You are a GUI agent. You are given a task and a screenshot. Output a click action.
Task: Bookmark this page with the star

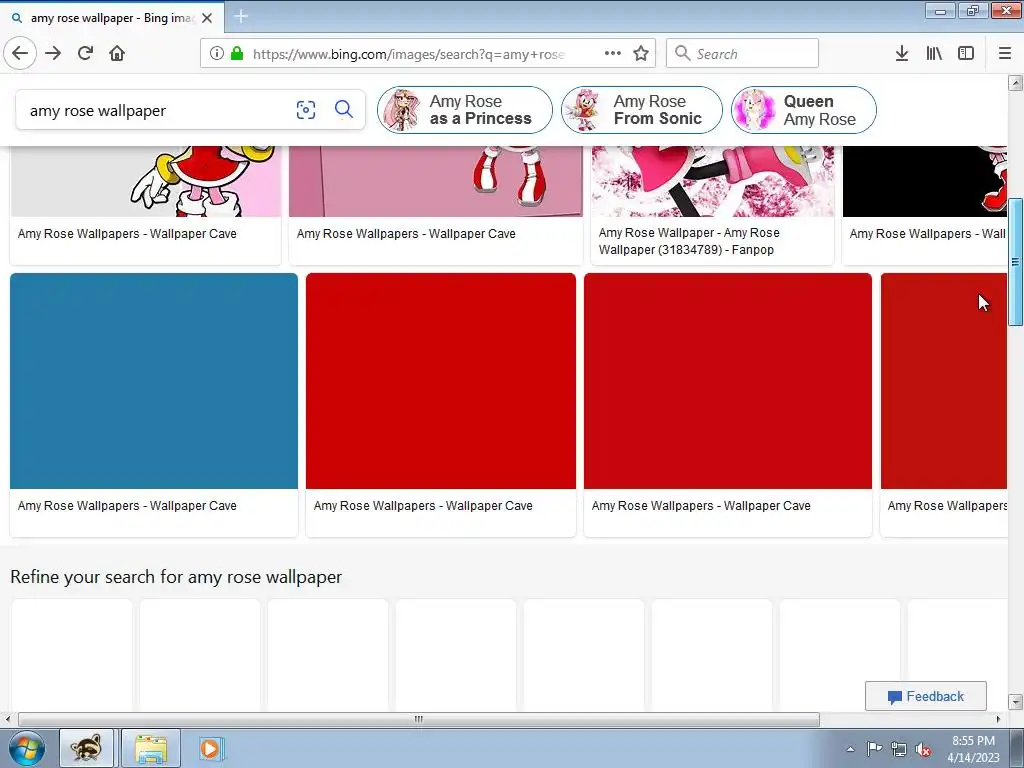tap(641, 53)
